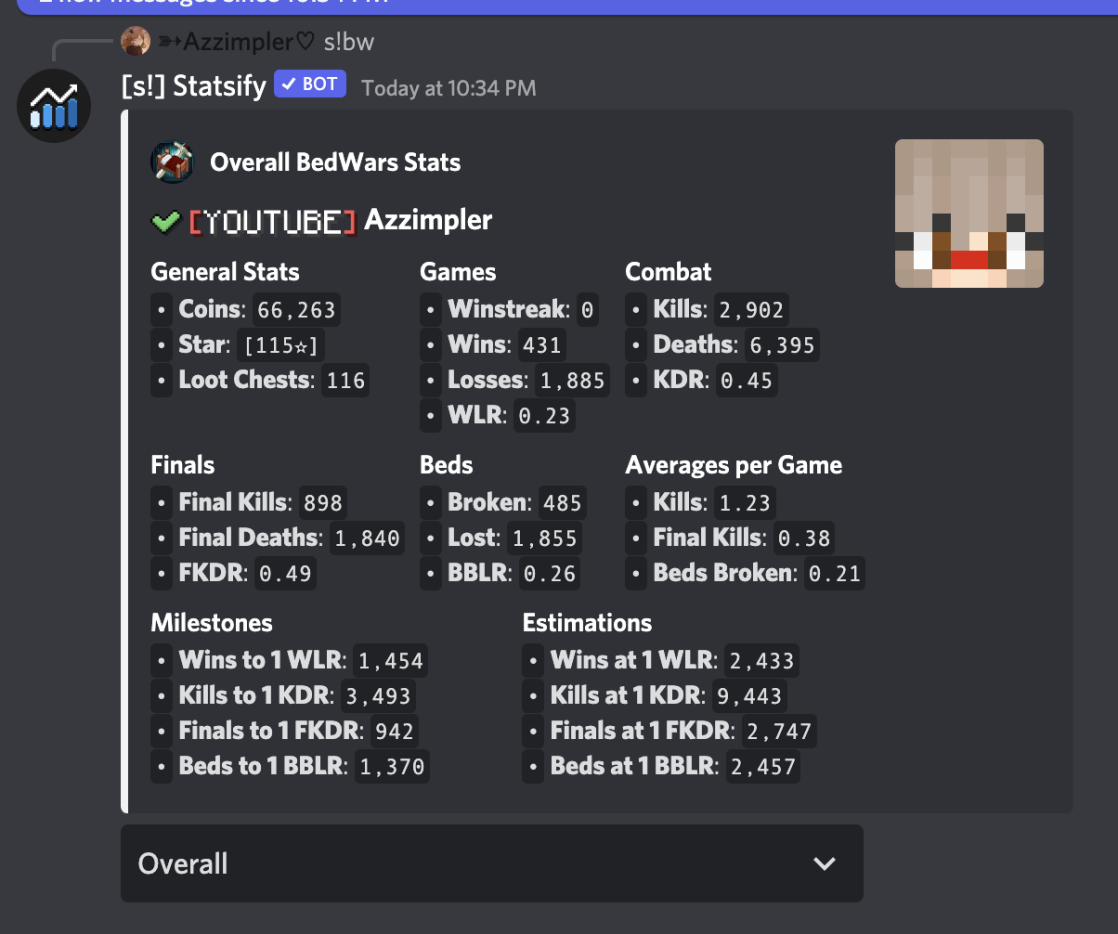Open the Statsify bot avatar

tap(53, 106)
